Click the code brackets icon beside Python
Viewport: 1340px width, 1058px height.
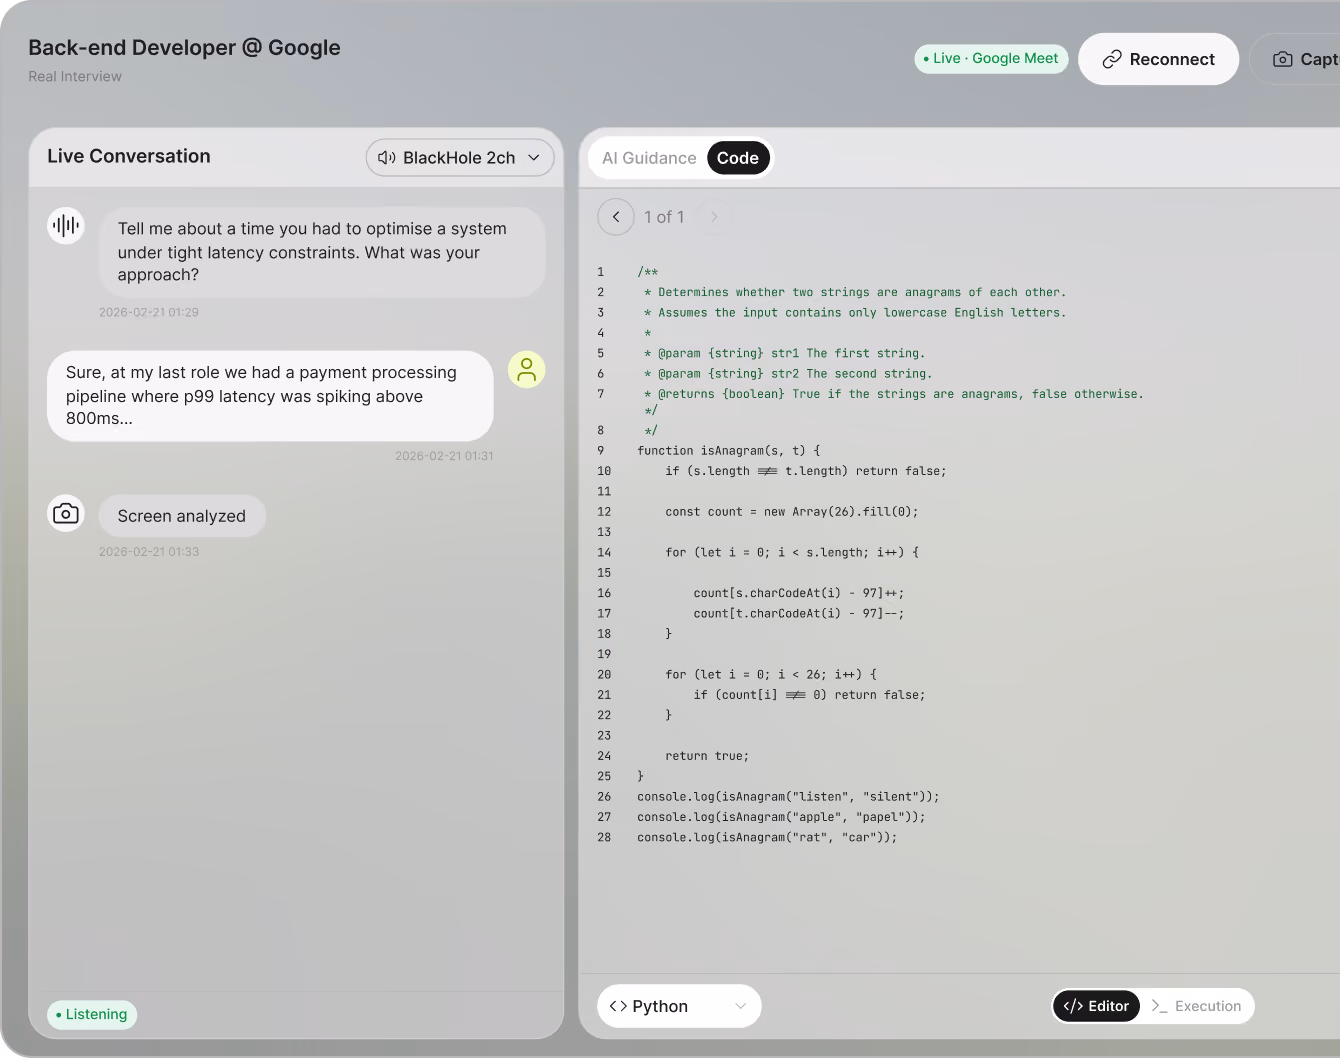(618, 1006)
